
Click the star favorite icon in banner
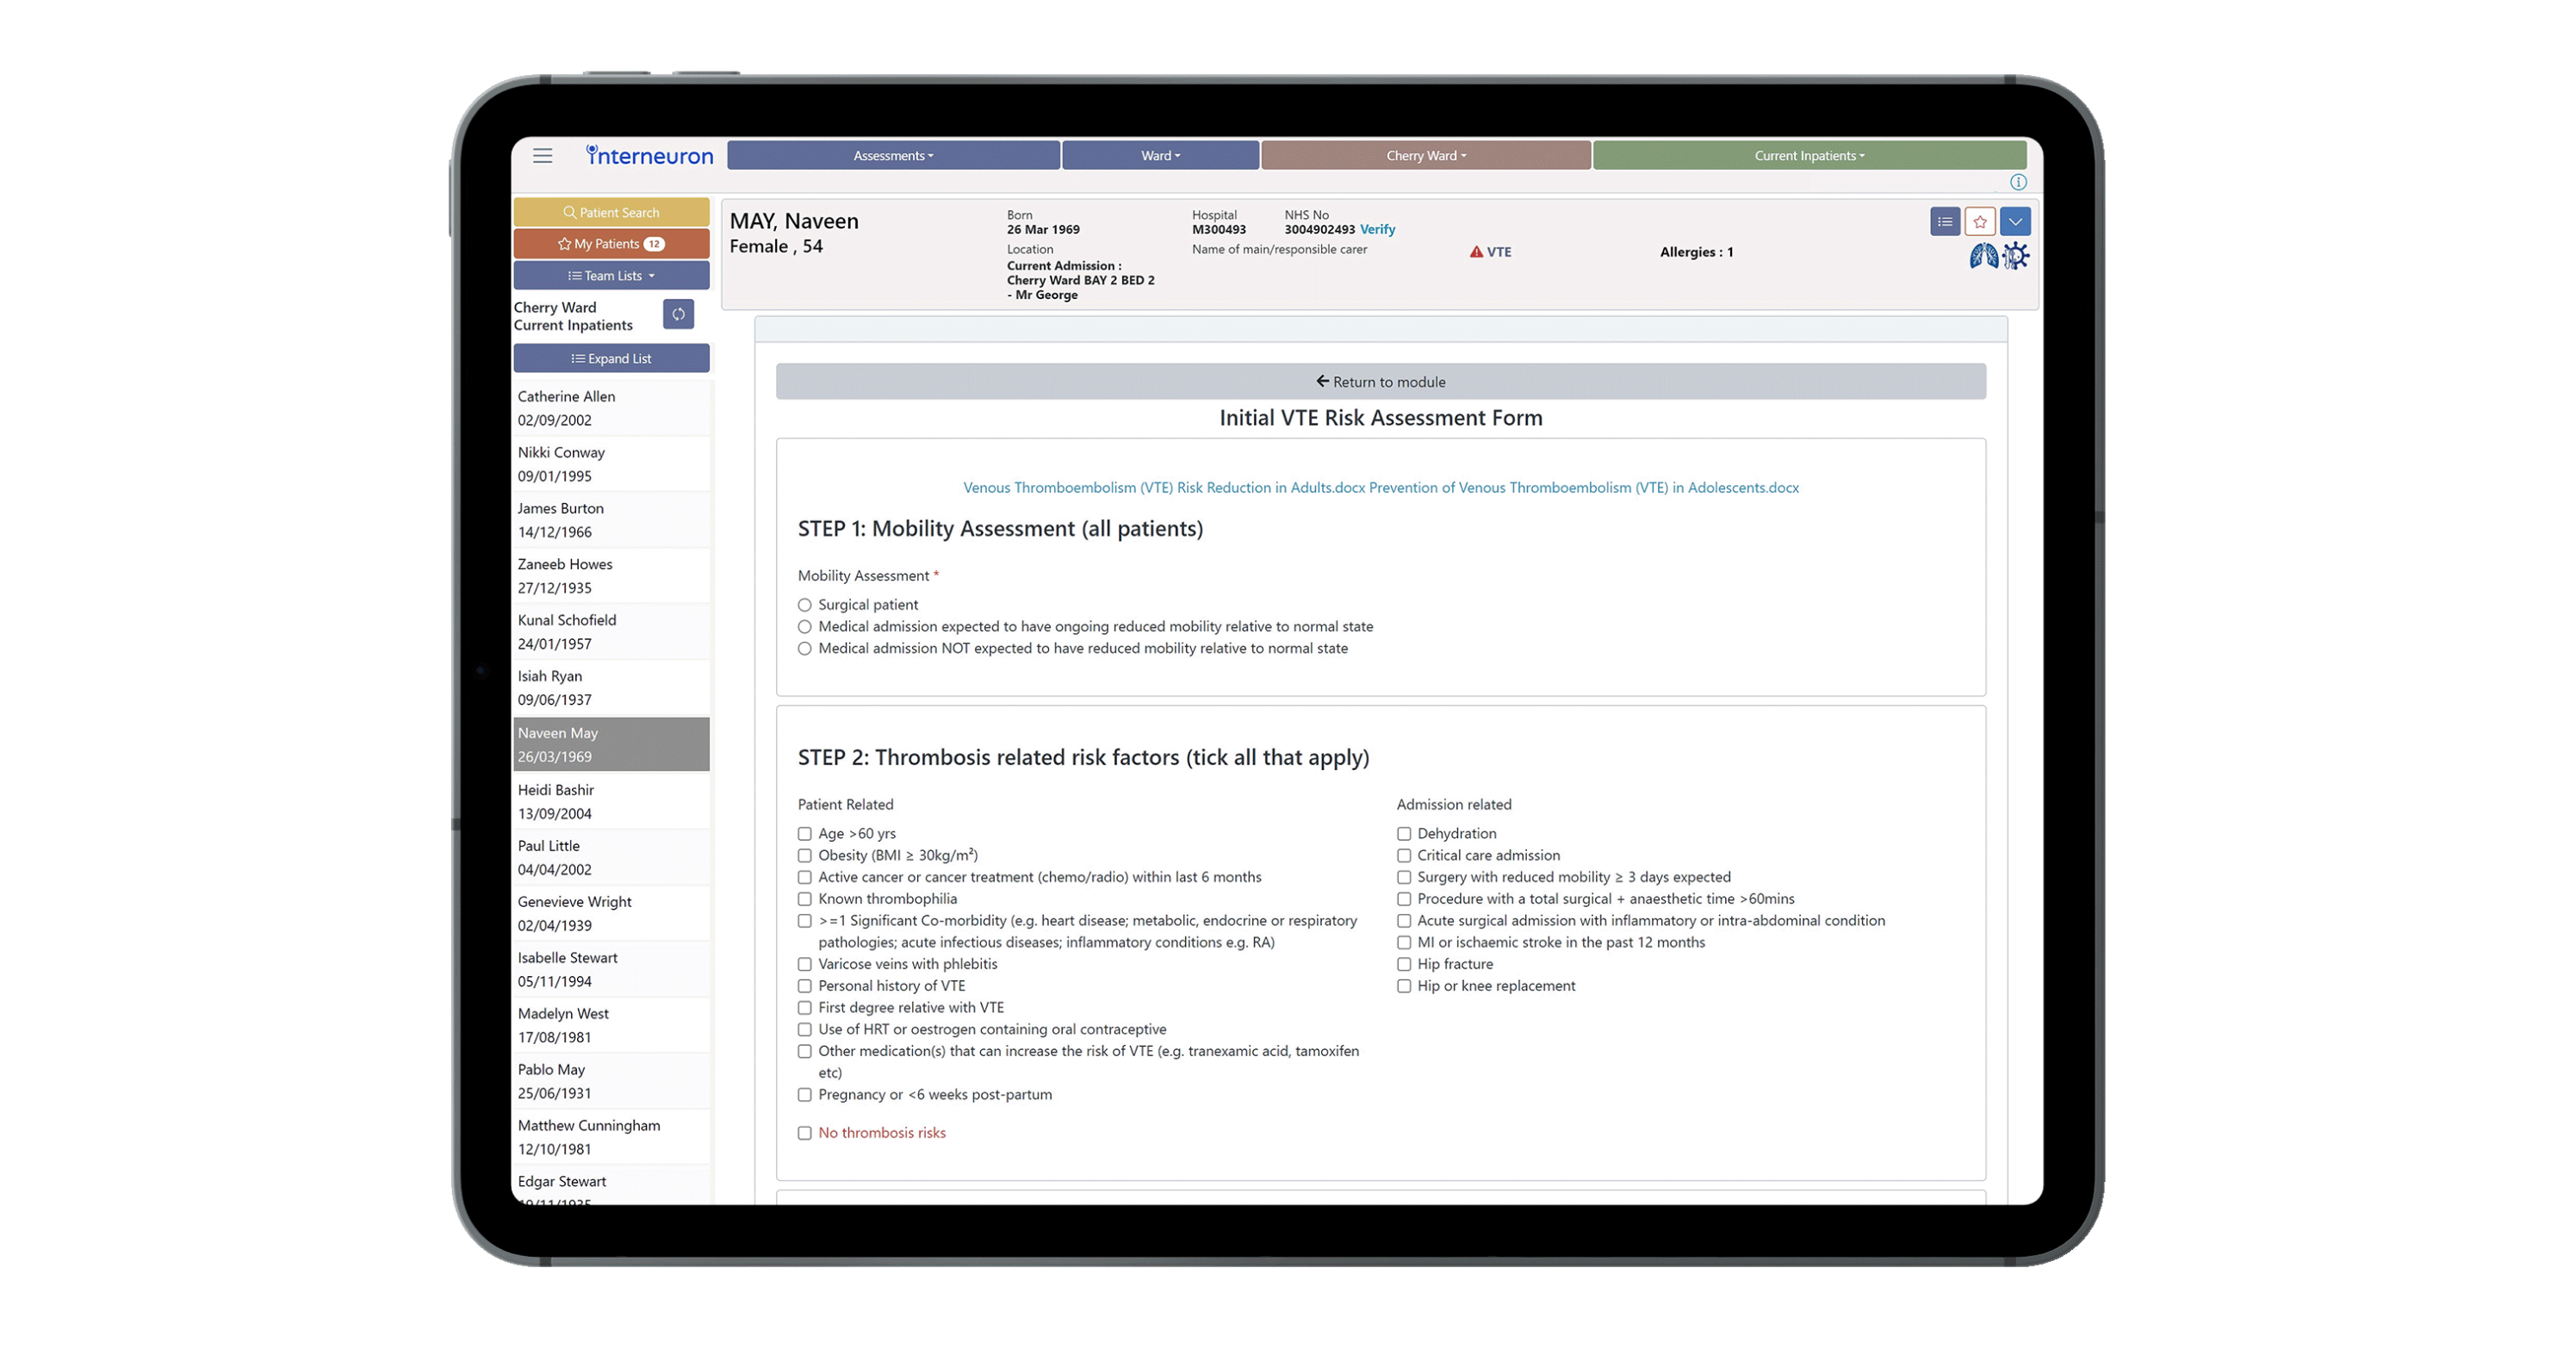click(x=1979, y=222)
